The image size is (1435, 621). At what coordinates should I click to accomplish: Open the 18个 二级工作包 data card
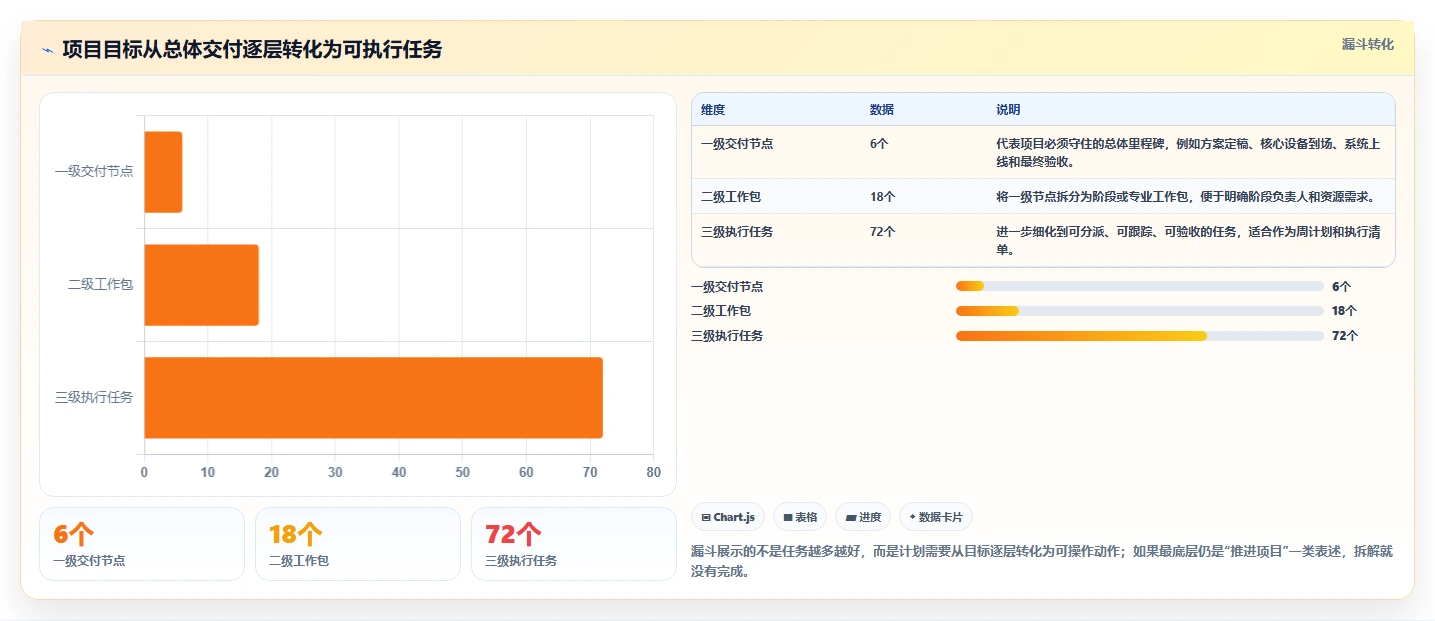(x=358, y=544)
